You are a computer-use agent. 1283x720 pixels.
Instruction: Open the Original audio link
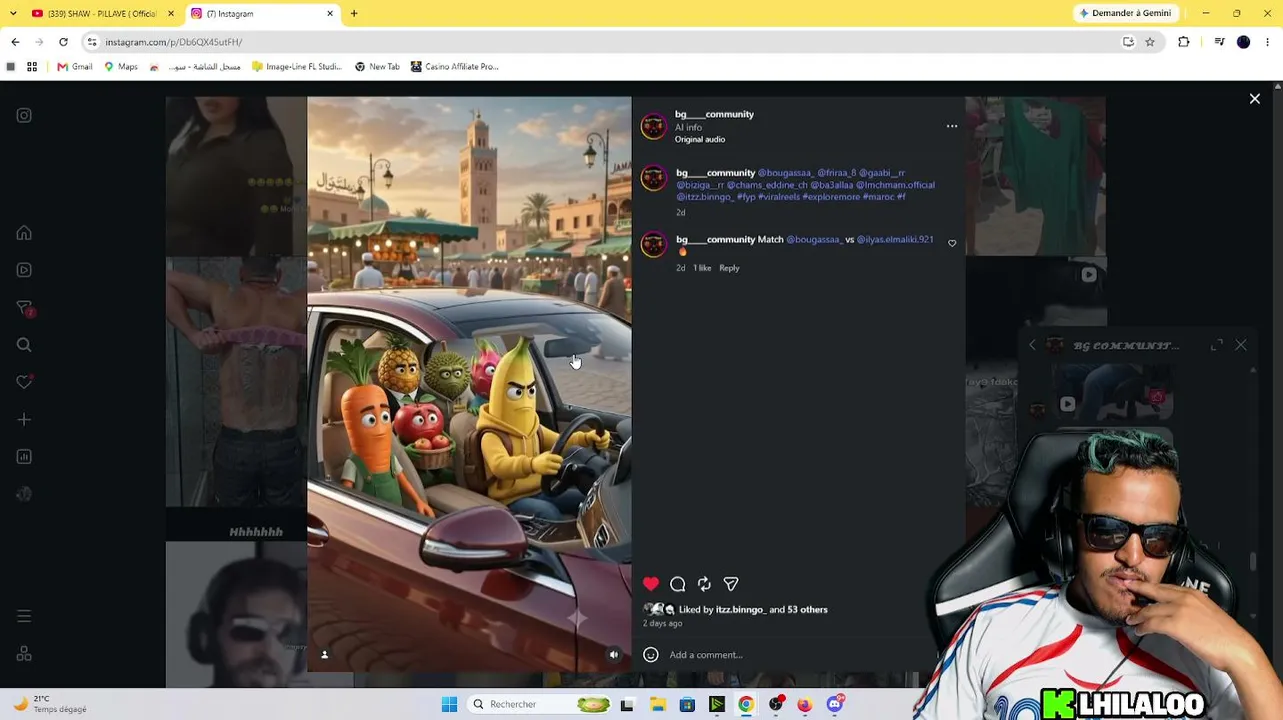(700, 140)
